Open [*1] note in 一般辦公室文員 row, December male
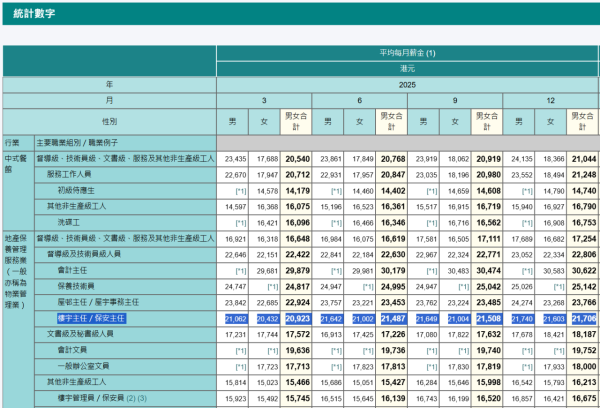Viewport: 600px width, 408px height. click(x=527, y=367)
